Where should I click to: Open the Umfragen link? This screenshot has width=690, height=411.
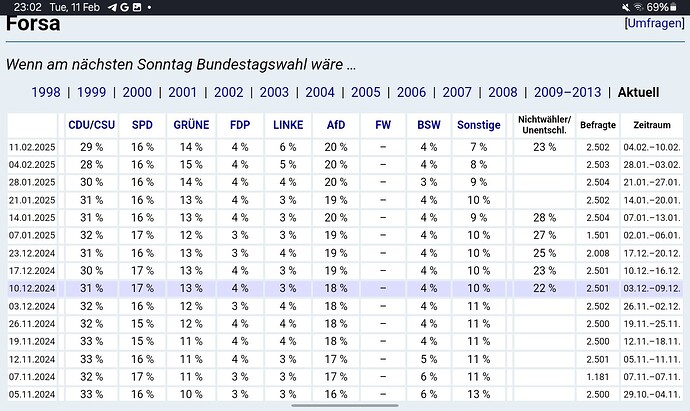pyautogui.click(x=654, y=23)
